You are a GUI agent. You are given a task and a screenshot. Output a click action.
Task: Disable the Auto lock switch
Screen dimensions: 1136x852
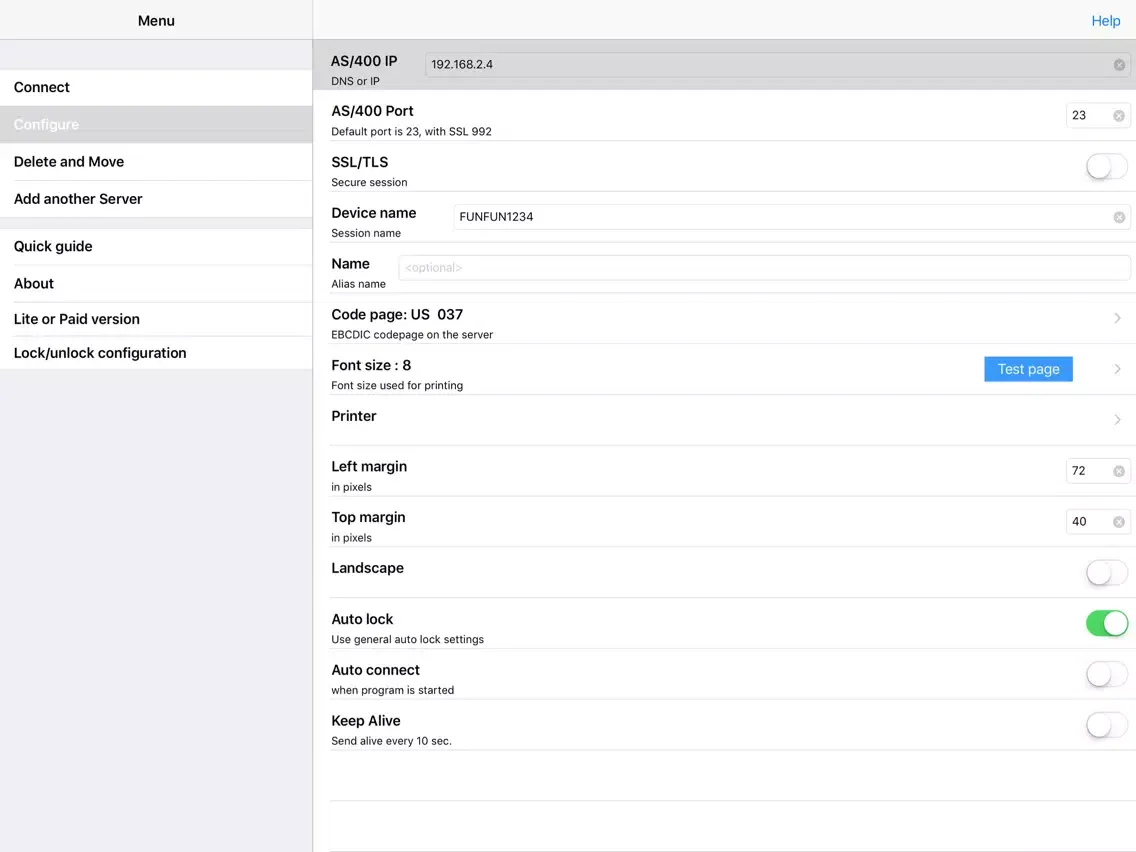tap(1106, 624)
